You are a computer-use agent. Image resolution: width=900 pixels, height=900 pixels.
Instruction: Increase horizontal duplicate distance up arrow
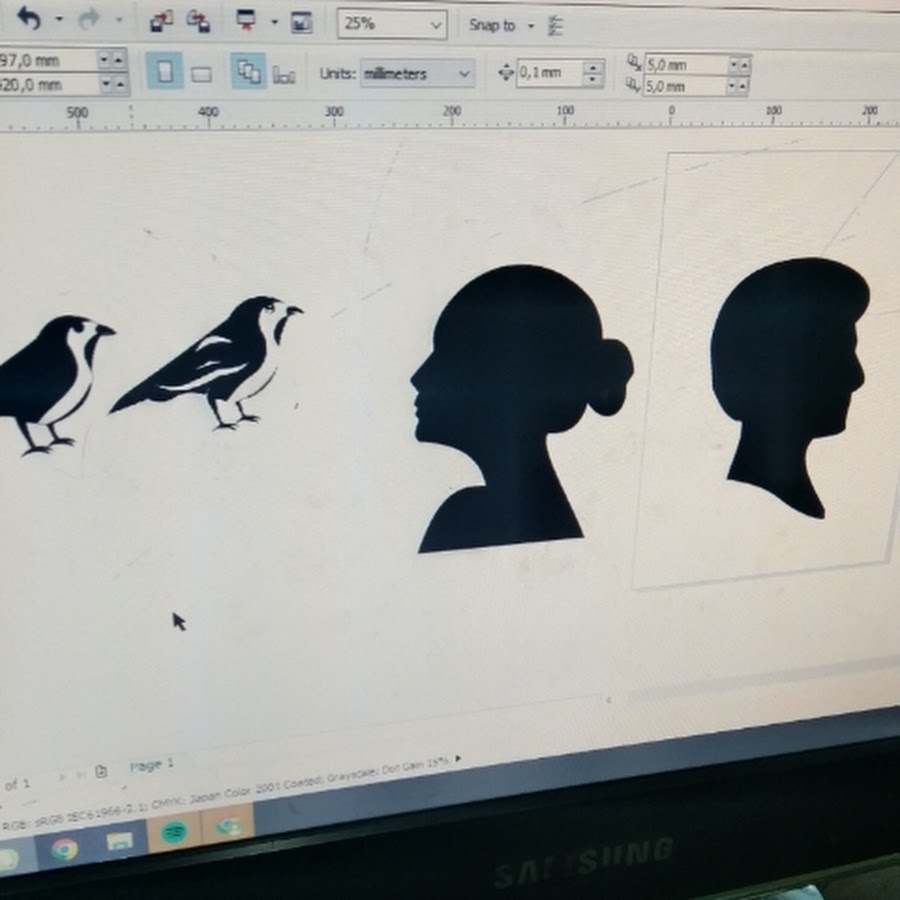point(744,65)
